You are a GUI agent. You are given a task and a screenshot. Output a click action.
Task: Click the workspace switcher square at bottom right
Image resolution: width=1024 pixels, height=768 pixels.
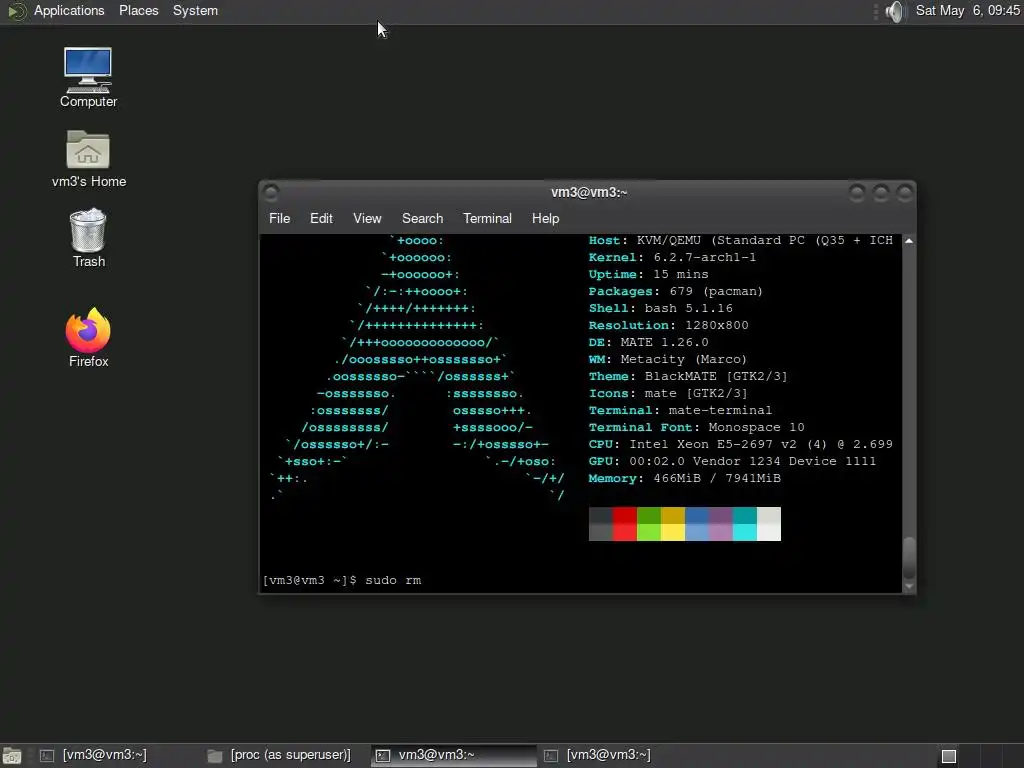pos(949,756)
